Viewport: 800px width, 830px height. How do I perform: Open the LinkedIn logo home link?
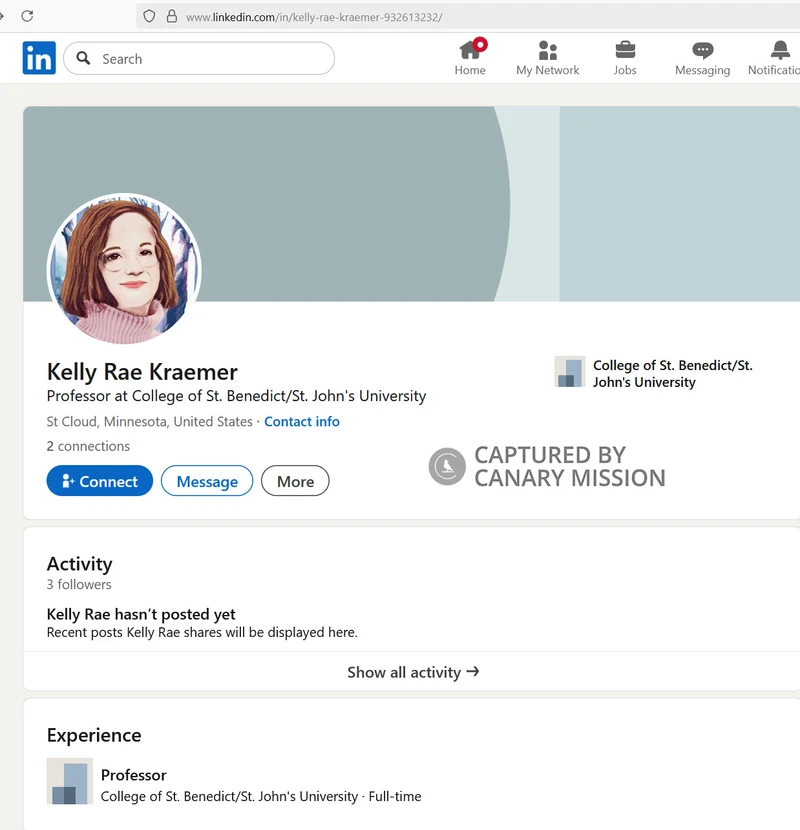pos(39,58)
